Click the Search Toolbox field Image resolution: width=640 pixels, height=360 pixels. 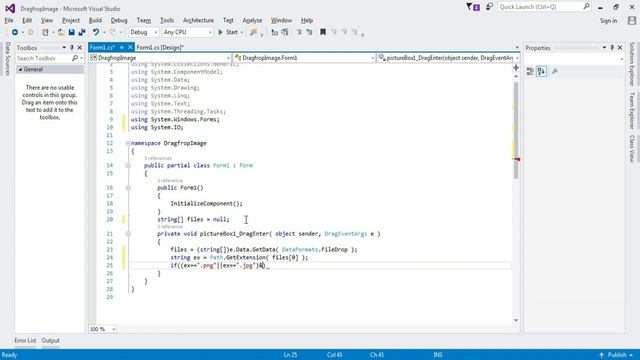(x=45, y=58)
